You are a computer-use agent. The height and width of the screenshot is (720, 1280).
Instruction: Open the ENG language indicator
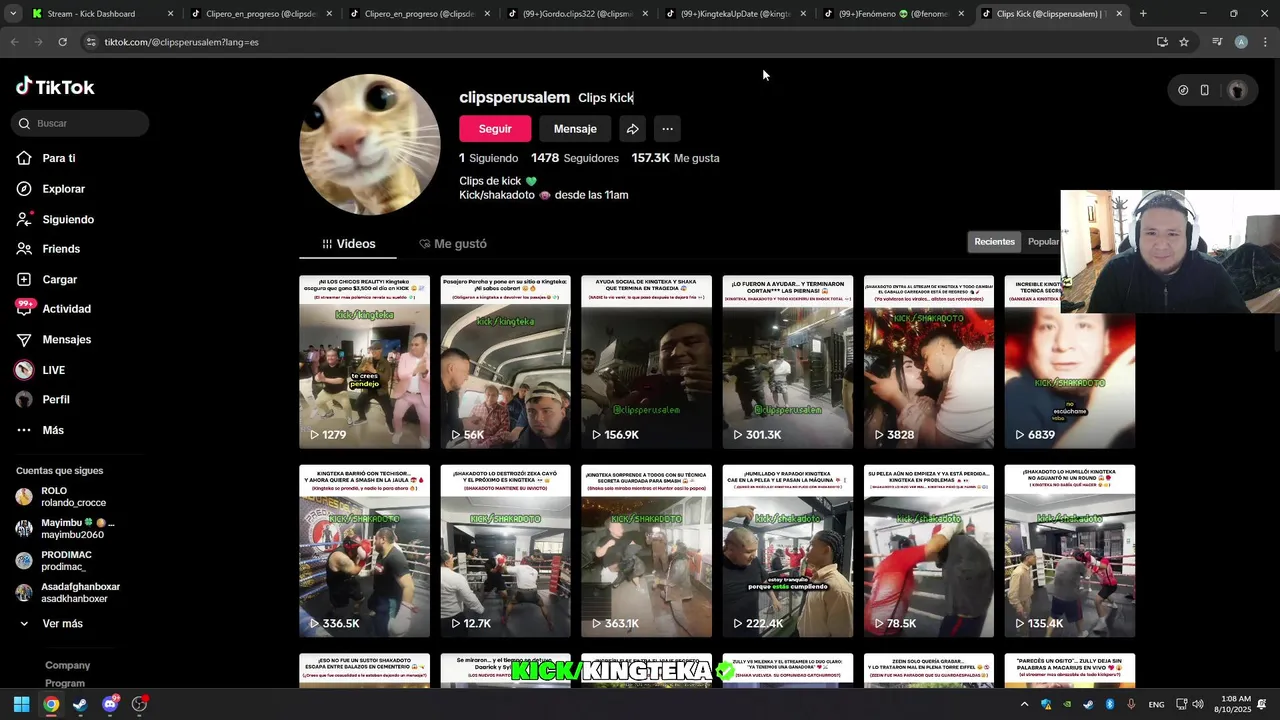pyautogui.click(x=1156, y=704)
